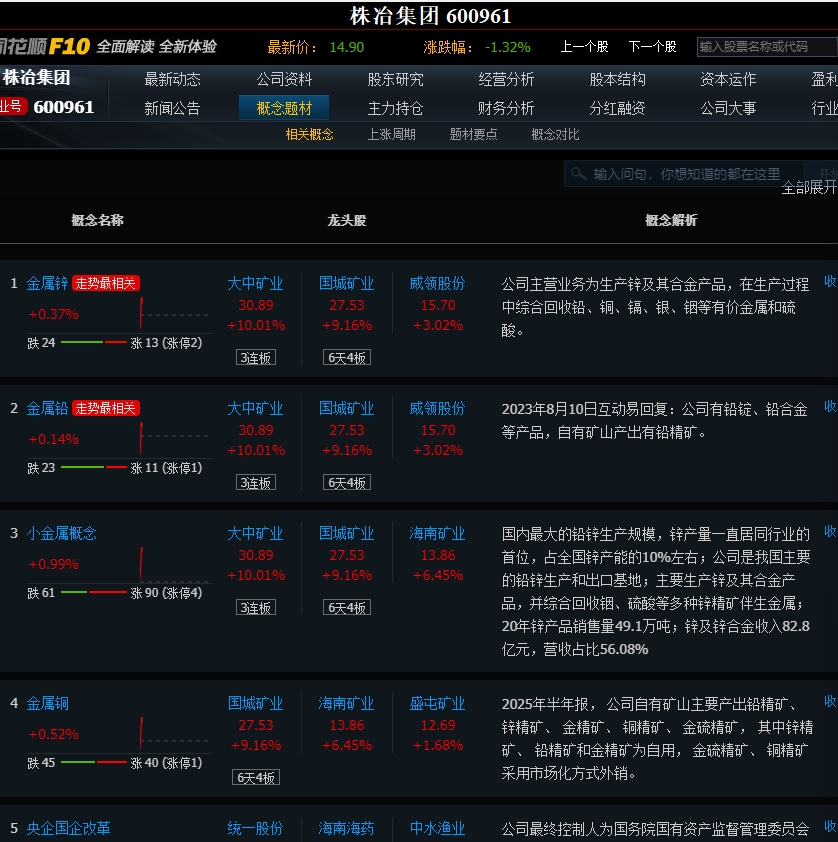Open the 资本运作 tab

click(728, 79)
